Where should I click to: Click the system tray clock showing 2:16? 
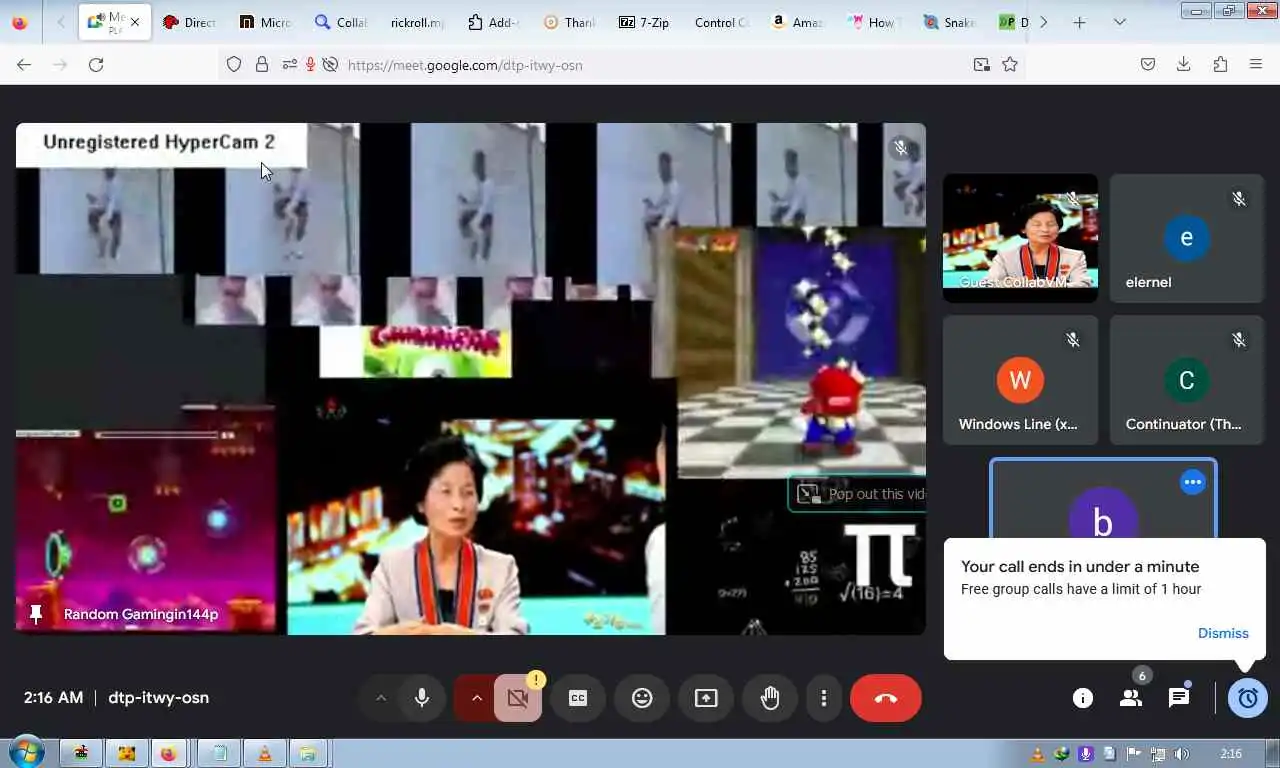pyautogui.click(x=1231, y=754)
